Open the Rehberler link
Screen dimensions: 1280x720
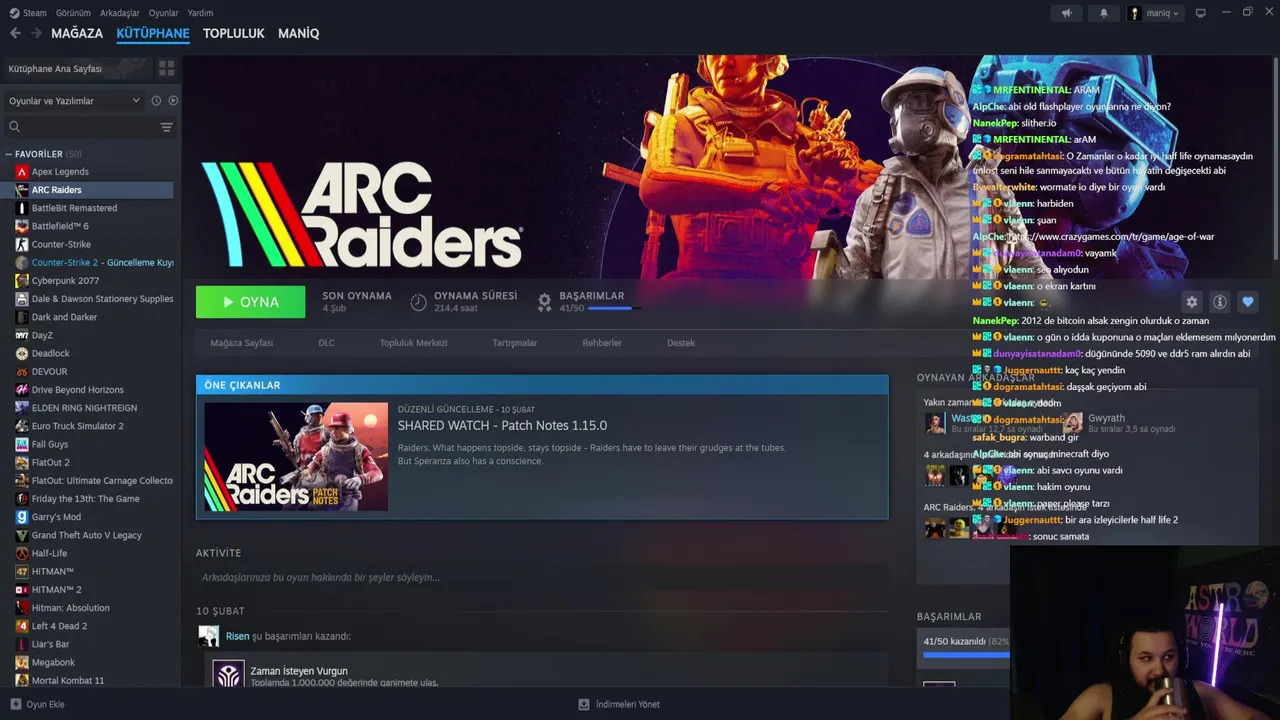pos(602,343)
